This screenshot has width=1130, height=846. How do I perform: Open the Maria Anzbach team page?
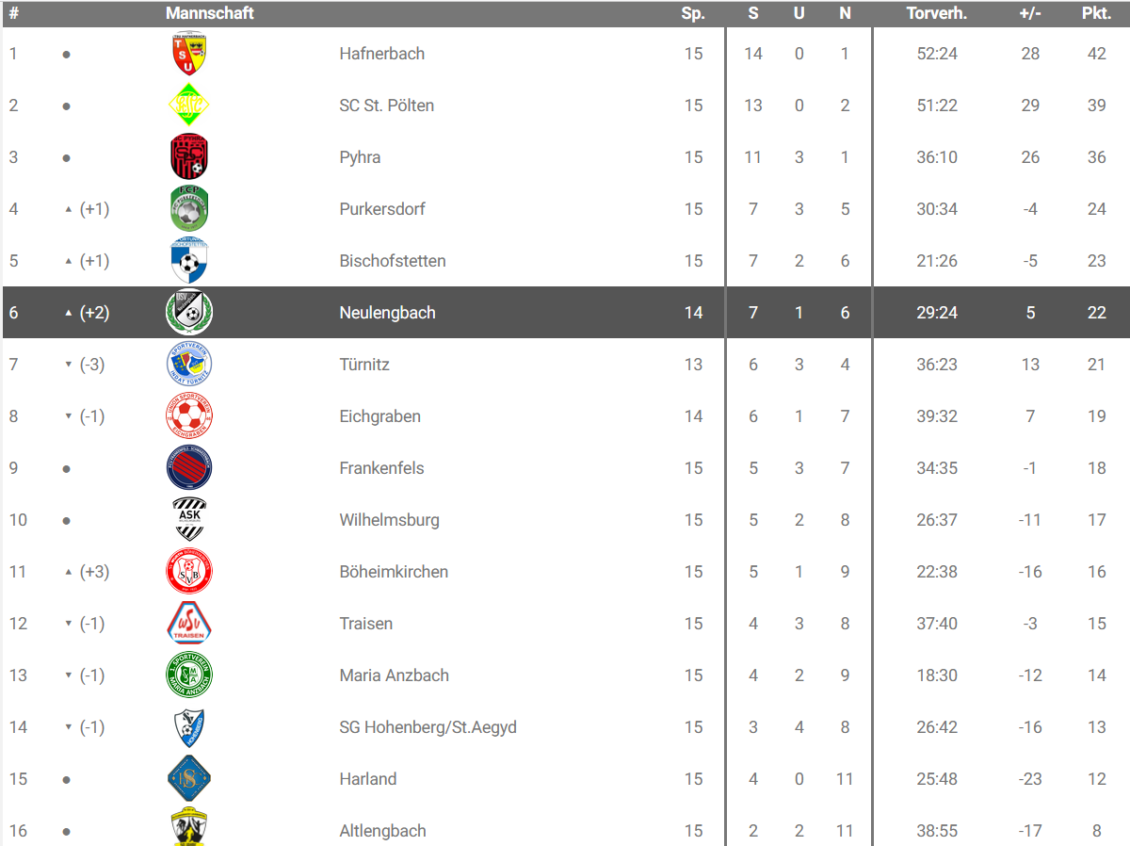(x=393, y=675)
